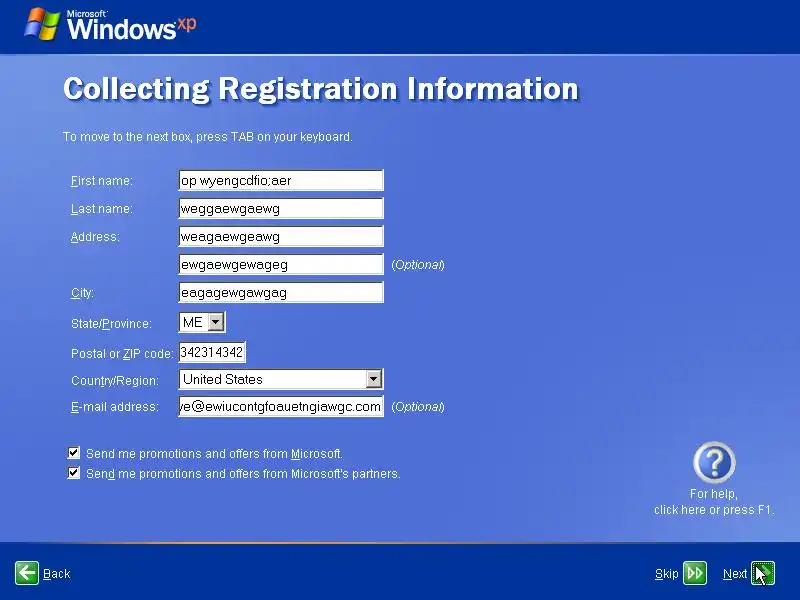Click the Microsoft's partners promotions label text
The width and height of the screenshot is (800, 600).
243,474
